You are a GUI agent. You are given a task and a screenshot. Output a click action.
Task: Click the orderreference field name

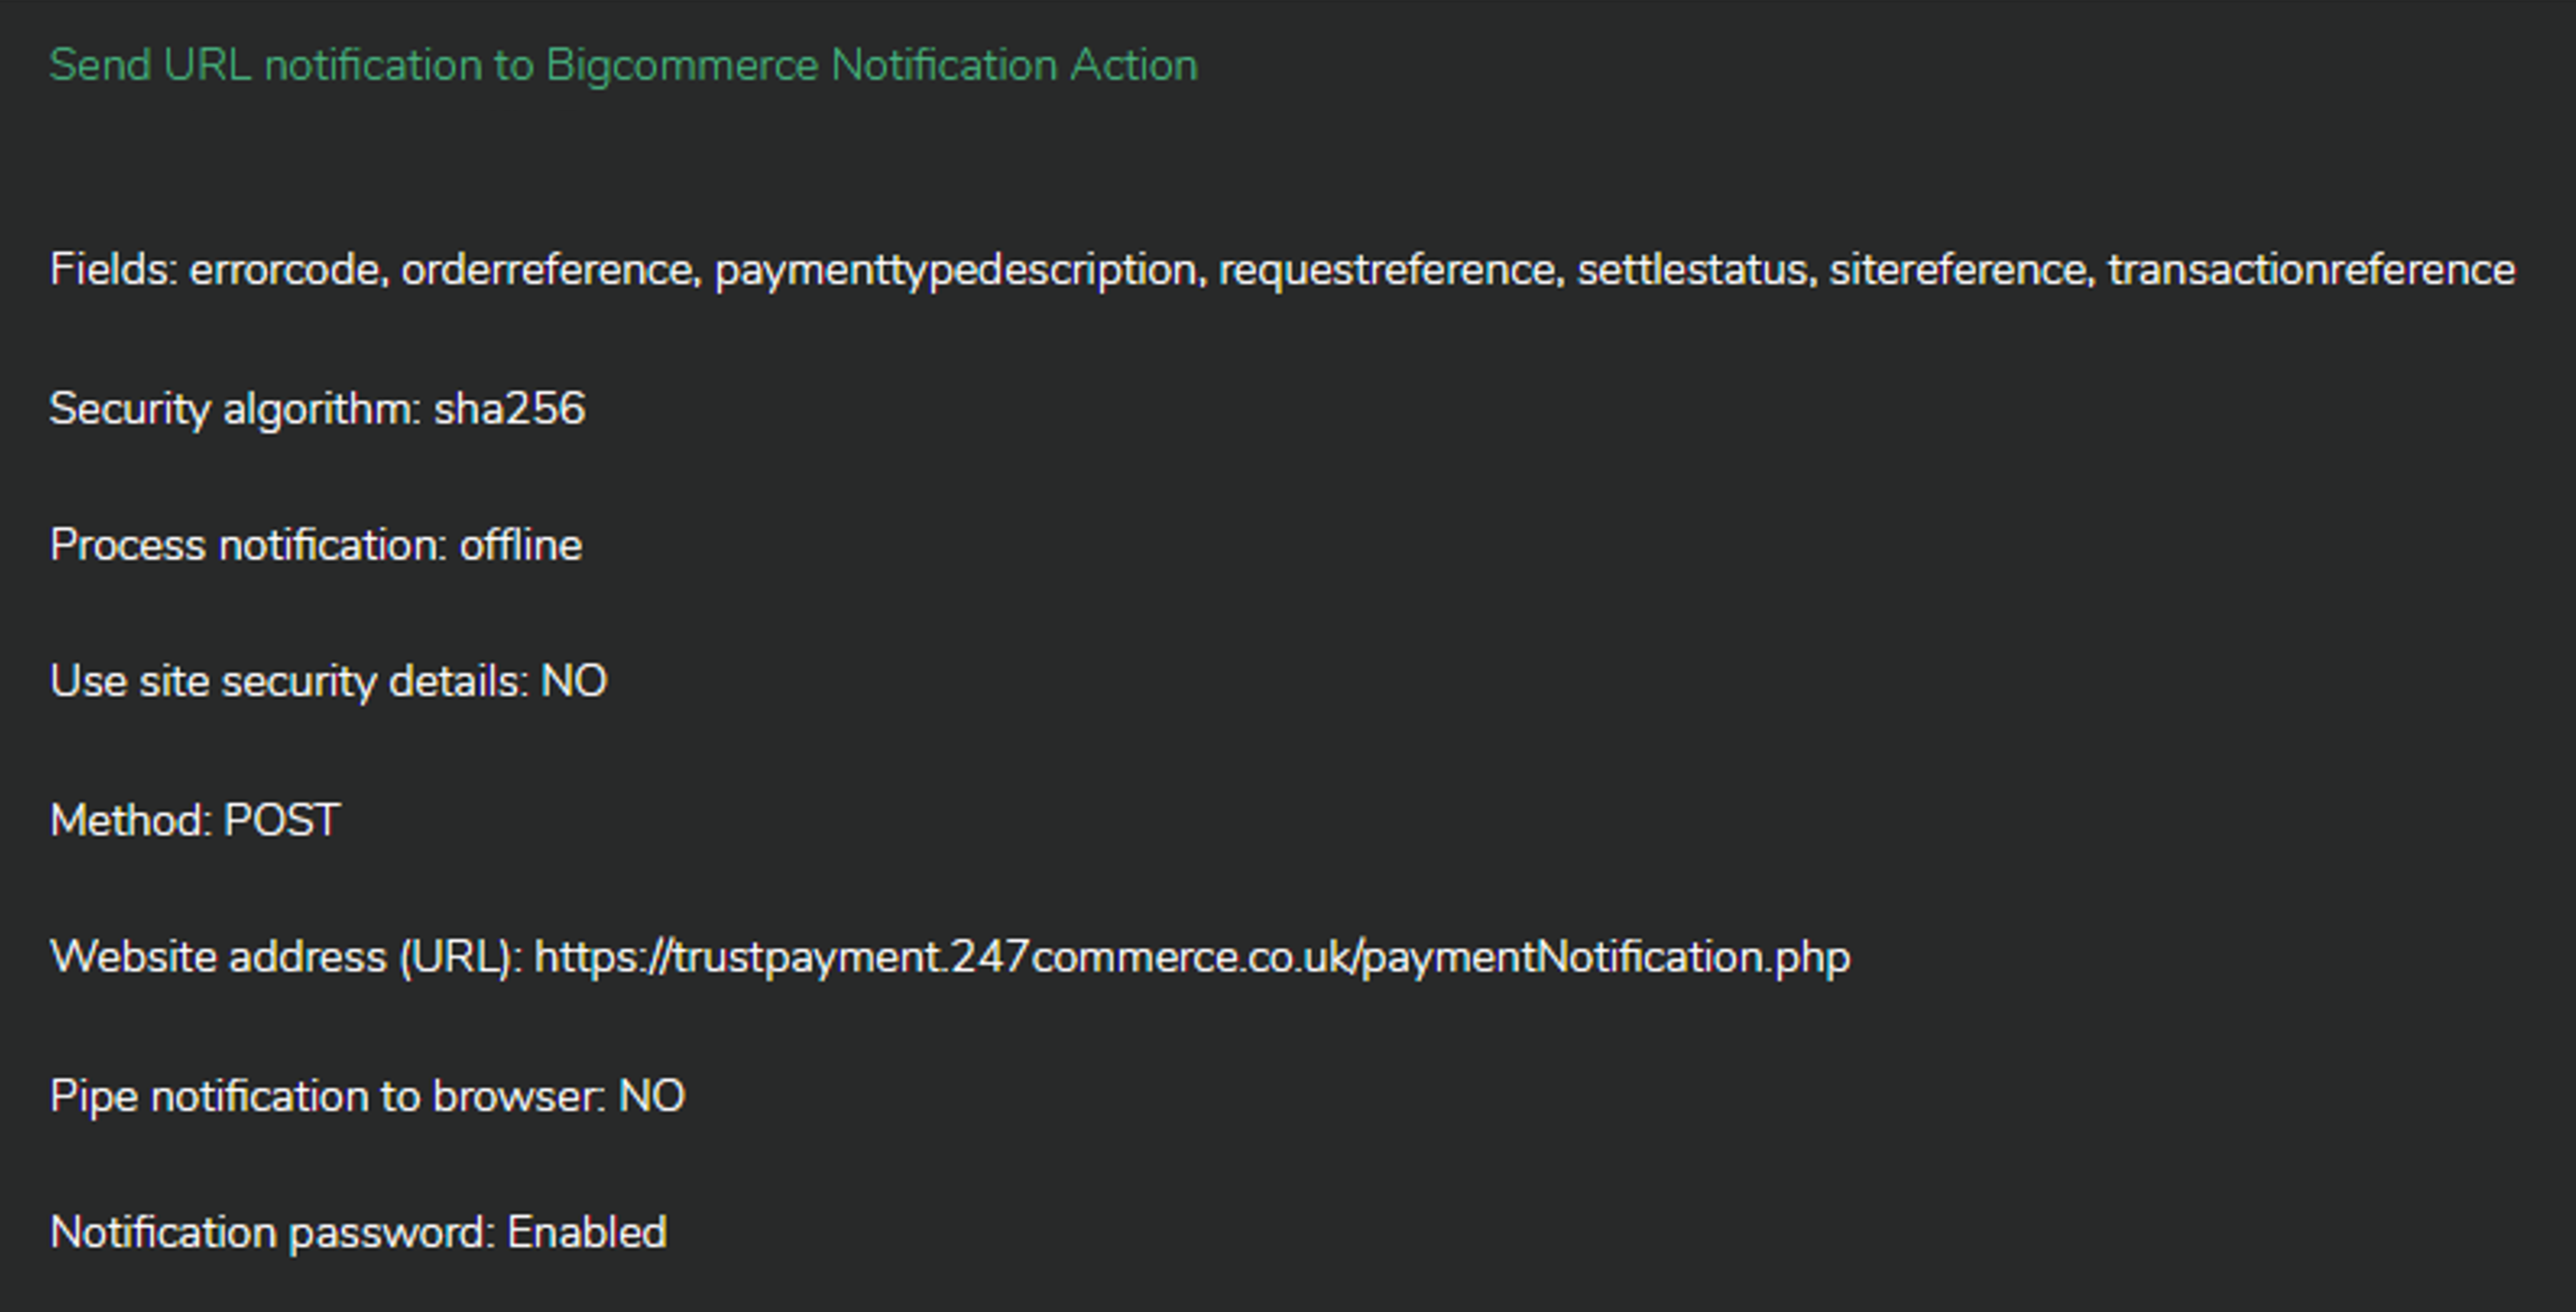(546, 270)
